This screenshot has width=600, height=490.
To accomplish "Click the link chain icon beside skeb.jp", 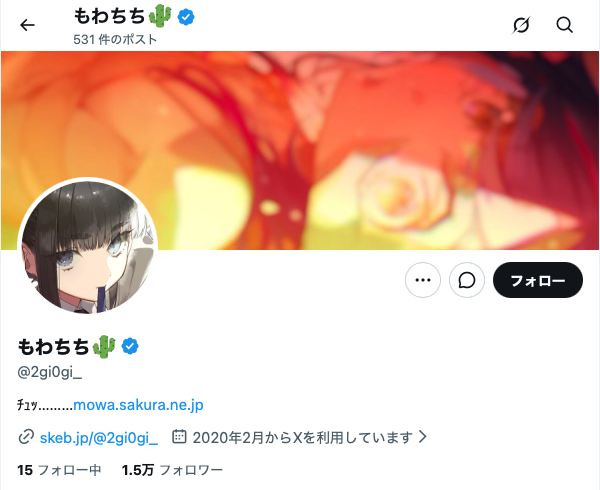I will 26,437.
